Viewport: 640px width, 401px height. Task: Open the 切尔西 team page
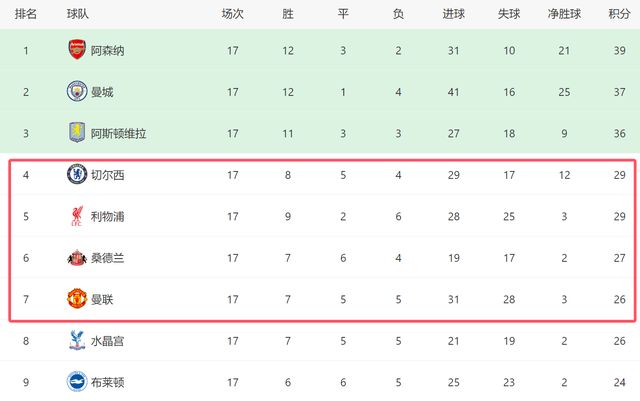(x=107, y=175)
